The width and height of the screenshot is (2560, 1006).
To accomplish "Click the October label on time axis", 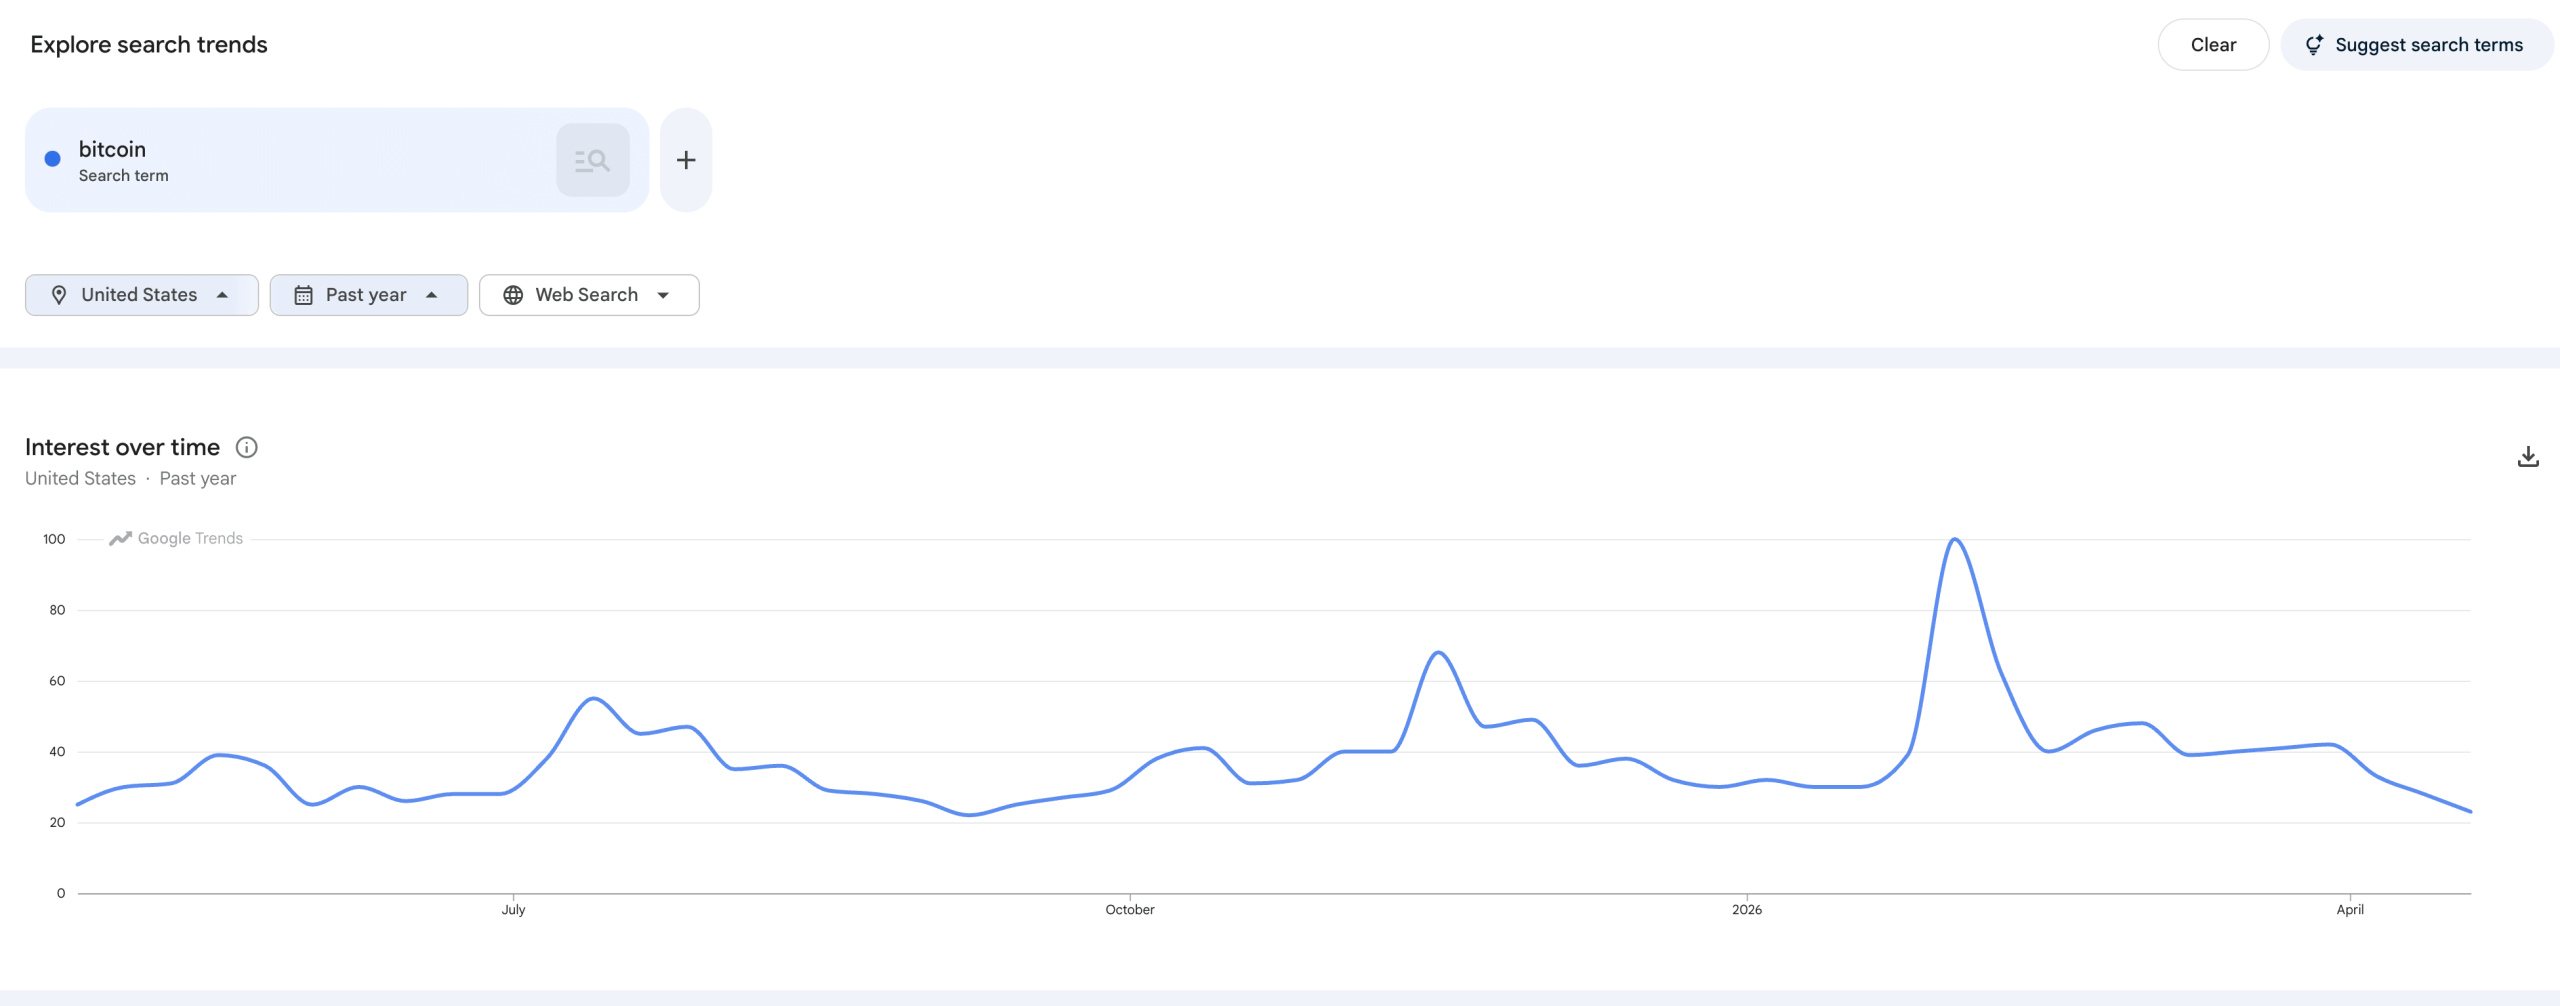I will click(x=1130, y=909).
